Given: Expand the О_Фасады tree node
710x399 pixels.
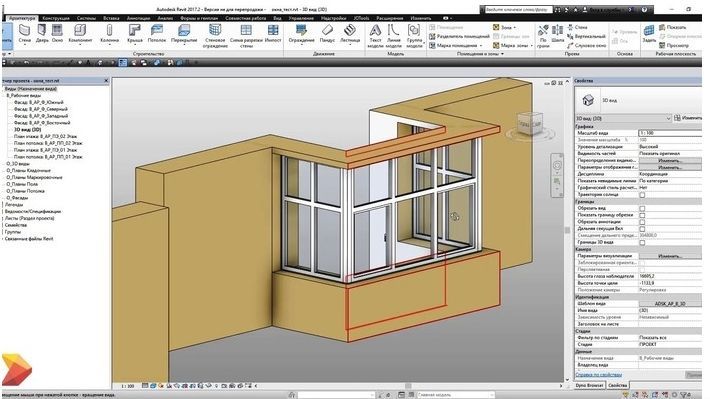Looking at the screenshot, I should 17,198.
